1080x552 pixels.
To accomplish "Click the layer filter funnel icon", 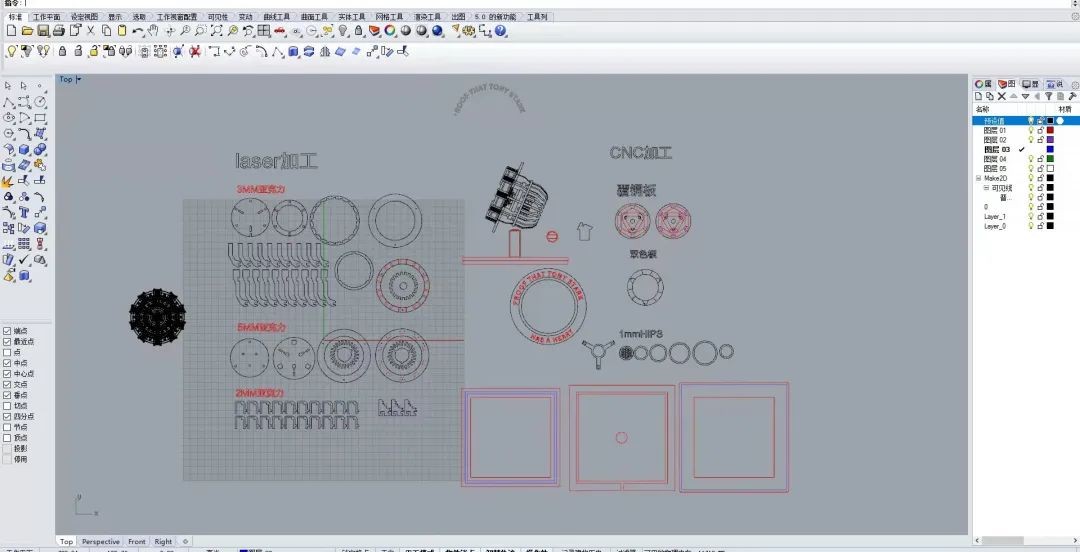I will point(1048,97).
